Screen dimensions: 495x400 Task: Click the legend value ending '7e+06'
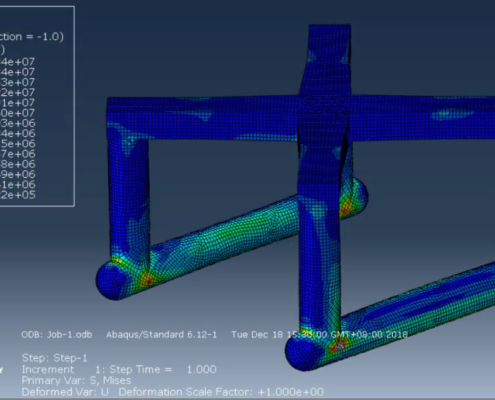(x=17, y=154)
